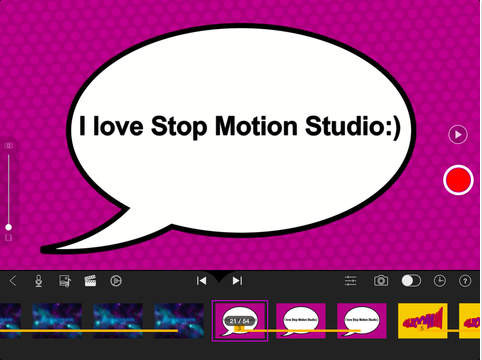482x360 pixels.
Task: Play the movie with circular play button
Action: (x=458, y=135)
